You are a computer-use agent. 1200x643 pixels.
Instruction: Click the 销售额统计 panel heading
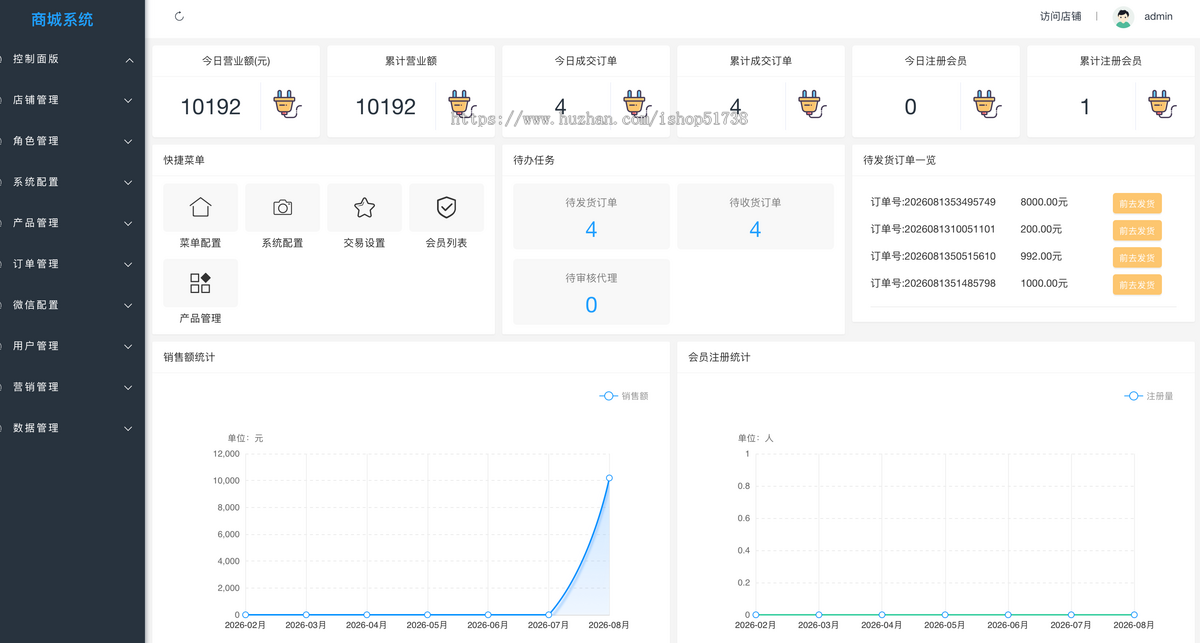[189, 357]
